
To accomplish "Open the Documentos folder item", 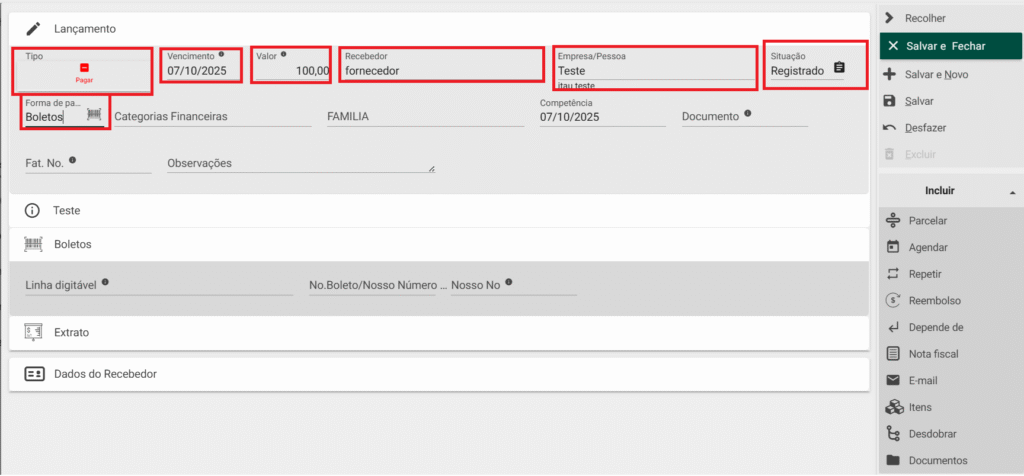I will tap(937, 461).
